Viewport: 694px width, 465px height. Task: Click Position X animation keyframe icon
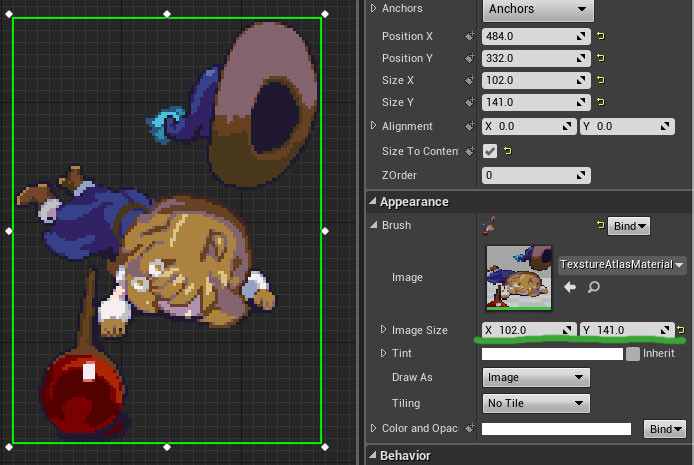pos(470,36)
